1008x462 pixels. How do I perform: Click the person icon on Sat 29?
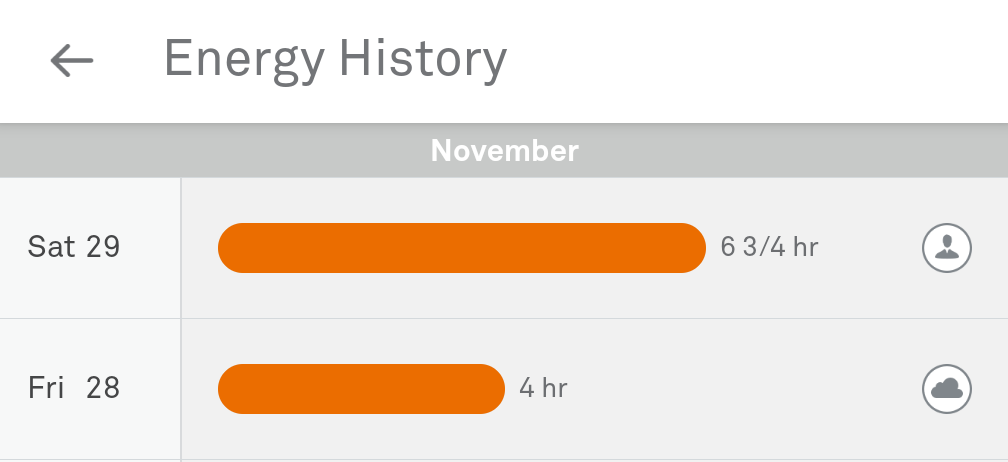pos(946,248)
